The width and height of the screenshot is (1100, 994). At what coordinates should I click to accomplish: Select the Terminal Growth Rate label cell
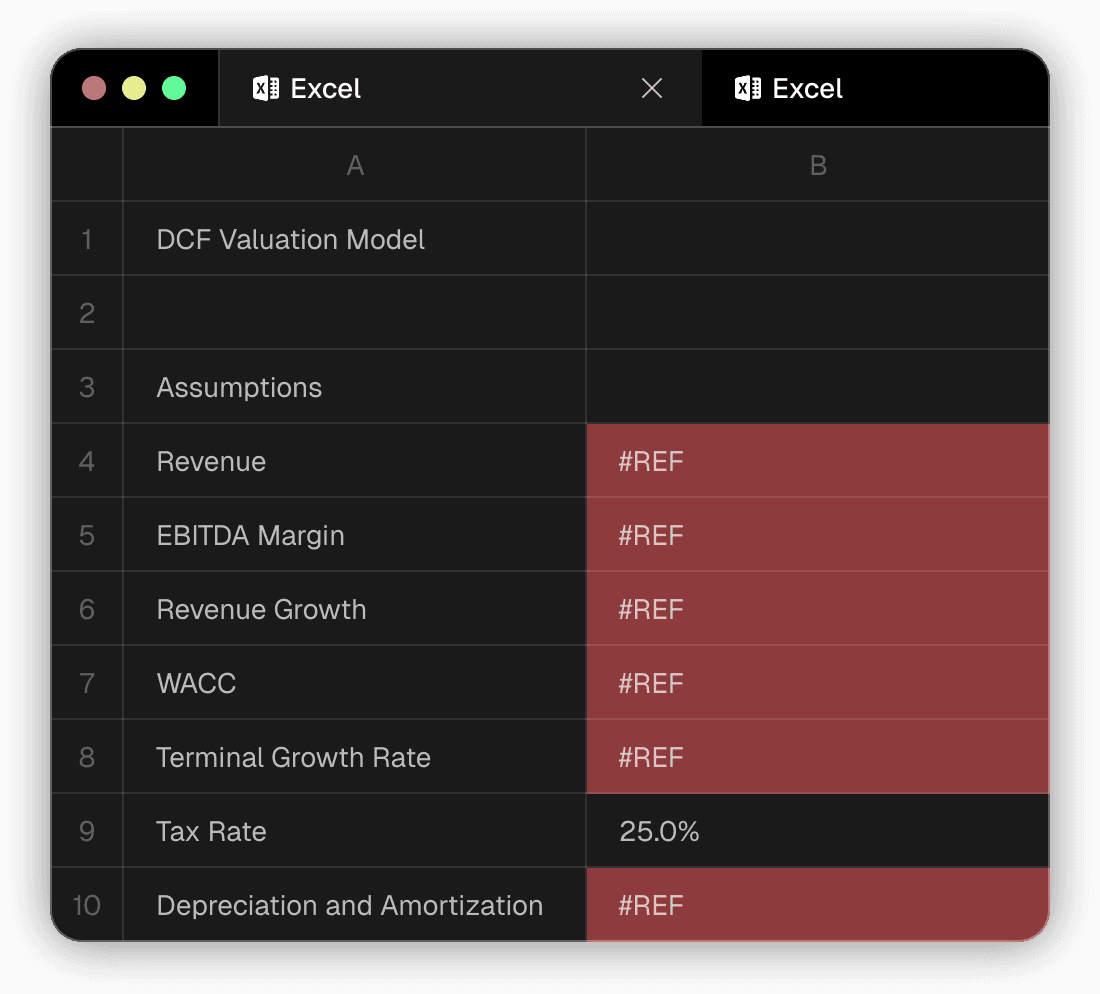(x=354, y=757)
